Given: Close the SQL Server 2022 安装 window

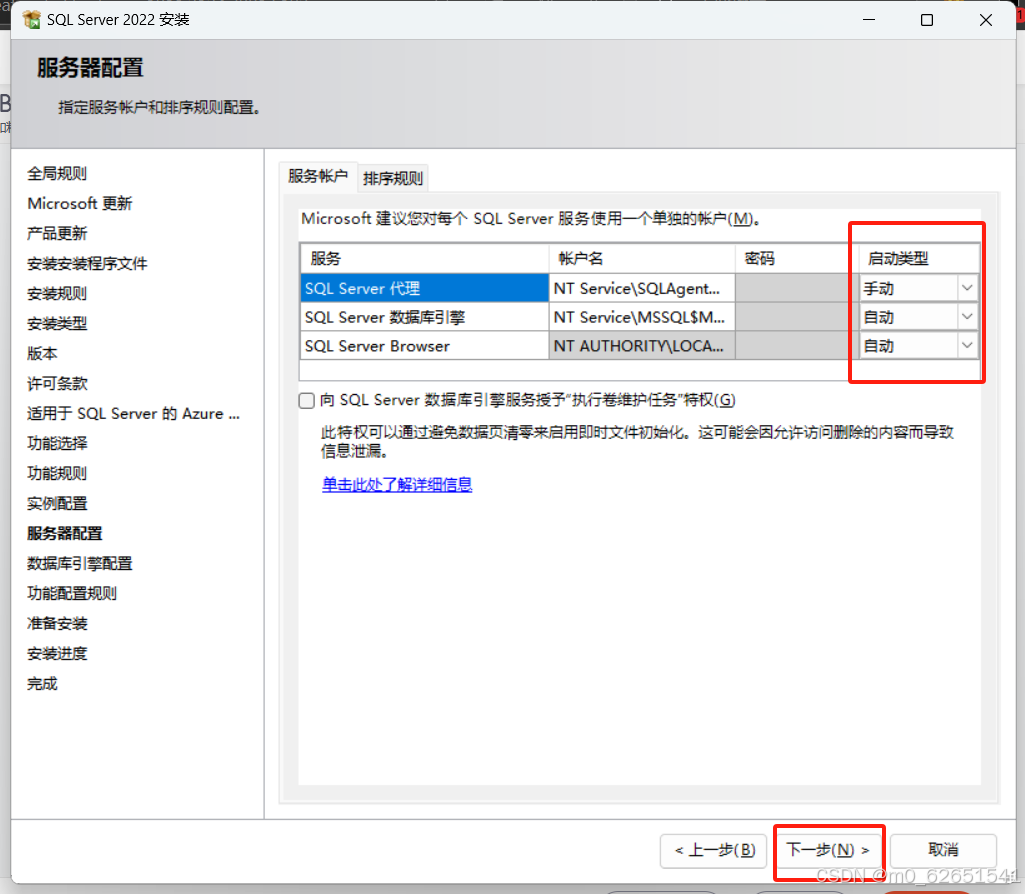Looking at the screenshot, I should click(x=986, y=20).
